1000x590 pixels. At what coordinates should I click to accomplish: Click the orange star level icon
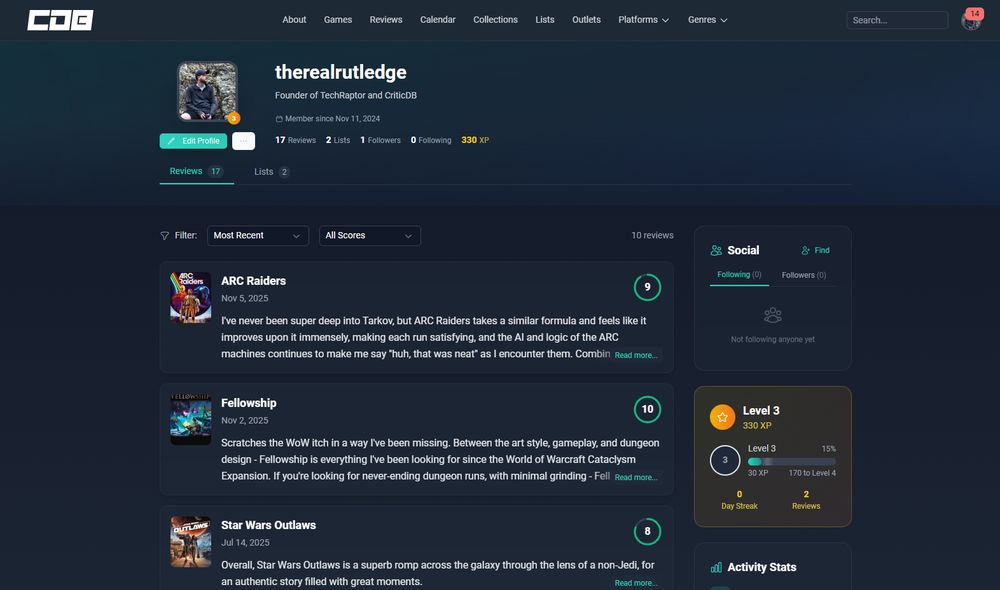click(x=723, y=417)
